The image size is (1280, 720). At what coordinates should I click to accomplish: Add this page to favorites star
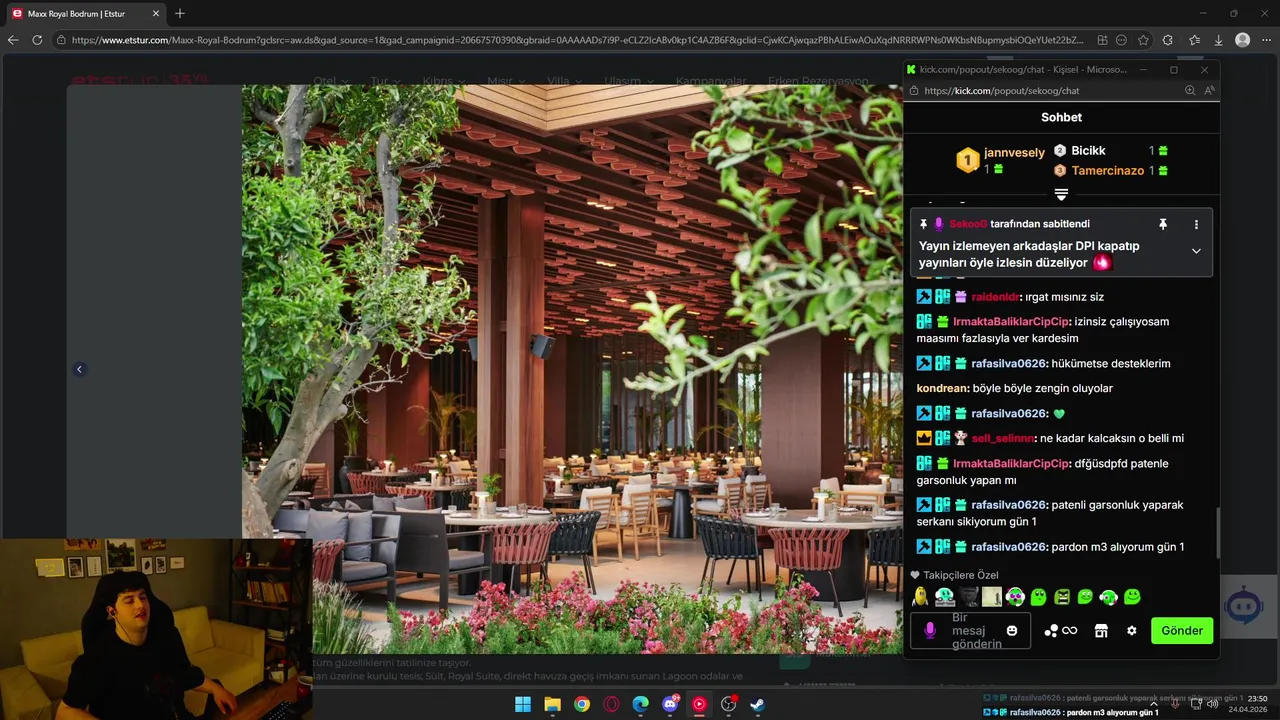1145,40
